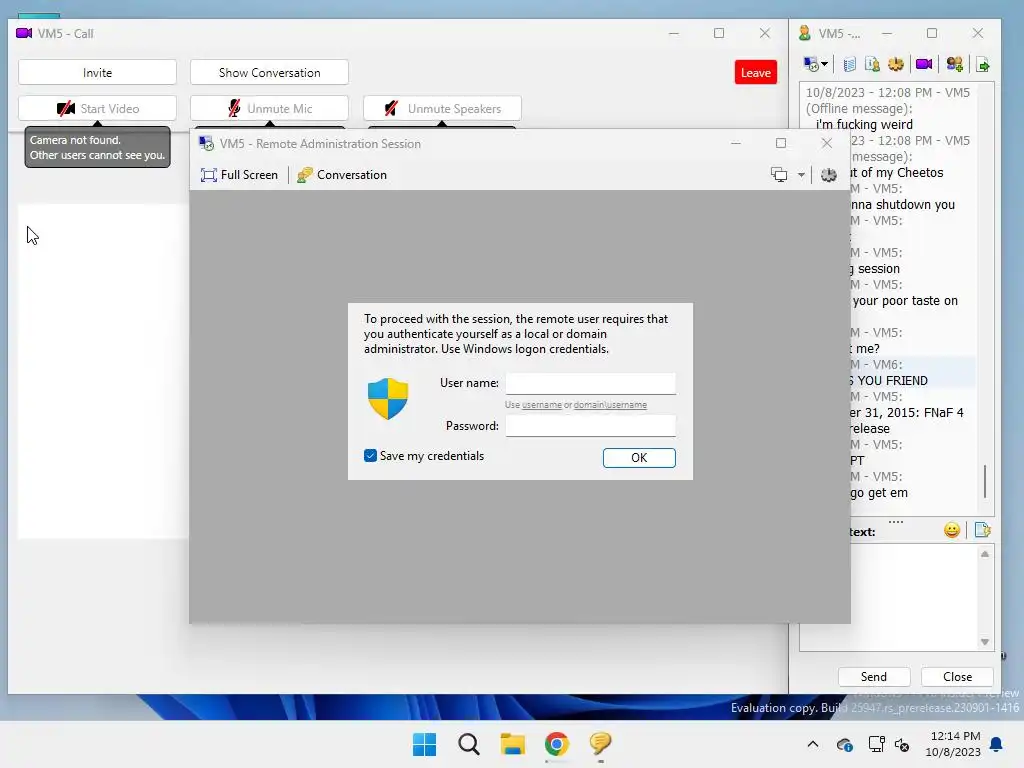Click the VM5 Call window camera icon in title
Viewport: 1024px width, 768px height.
(24, 33)
